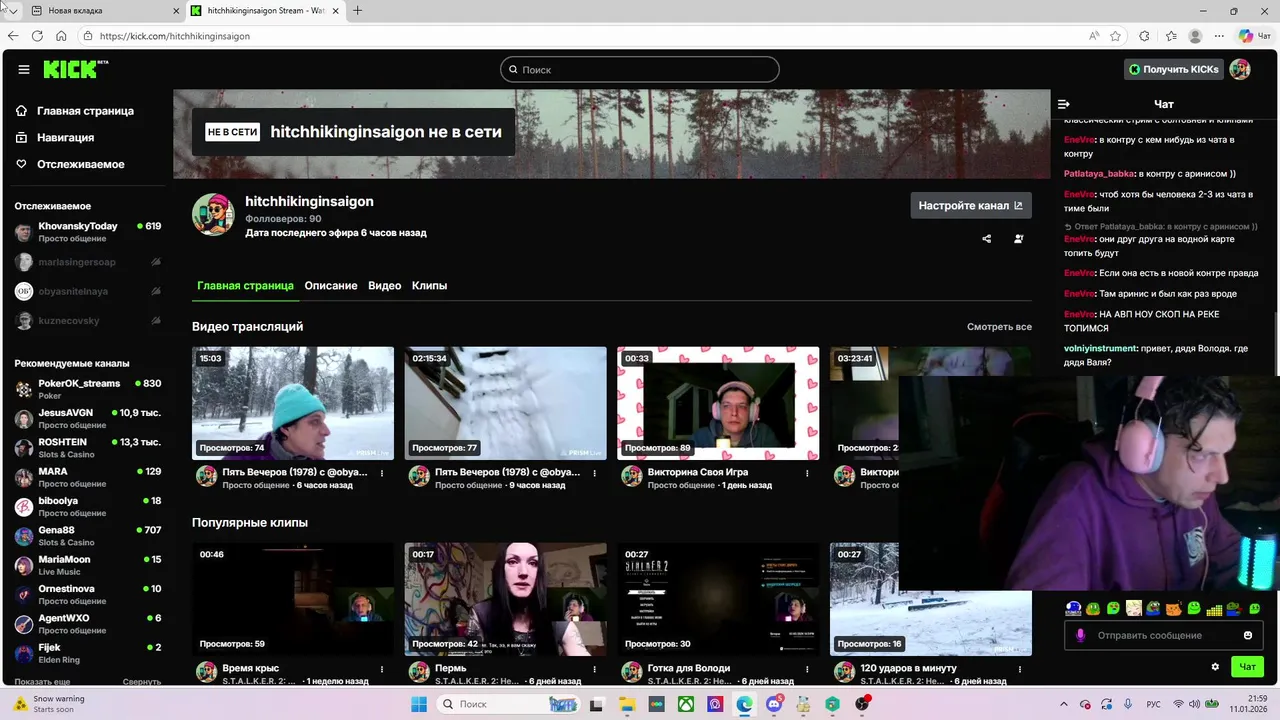Click green Чат send button
The image size is (1280, 720).
click(1248, 667)
